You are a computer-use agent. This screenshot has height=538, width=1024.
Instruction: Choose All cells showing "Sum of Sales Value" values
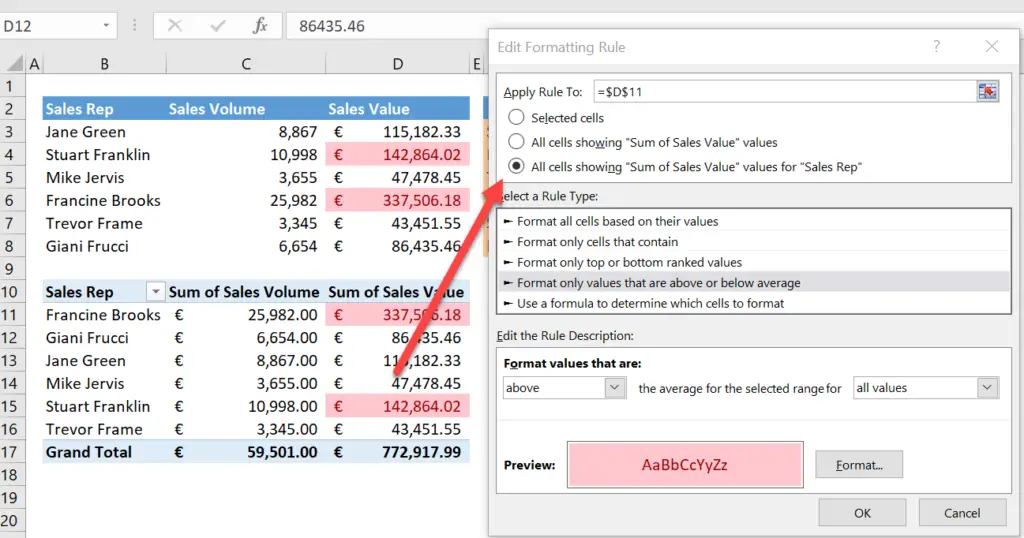pyautogui.click(x=516, y=142)
